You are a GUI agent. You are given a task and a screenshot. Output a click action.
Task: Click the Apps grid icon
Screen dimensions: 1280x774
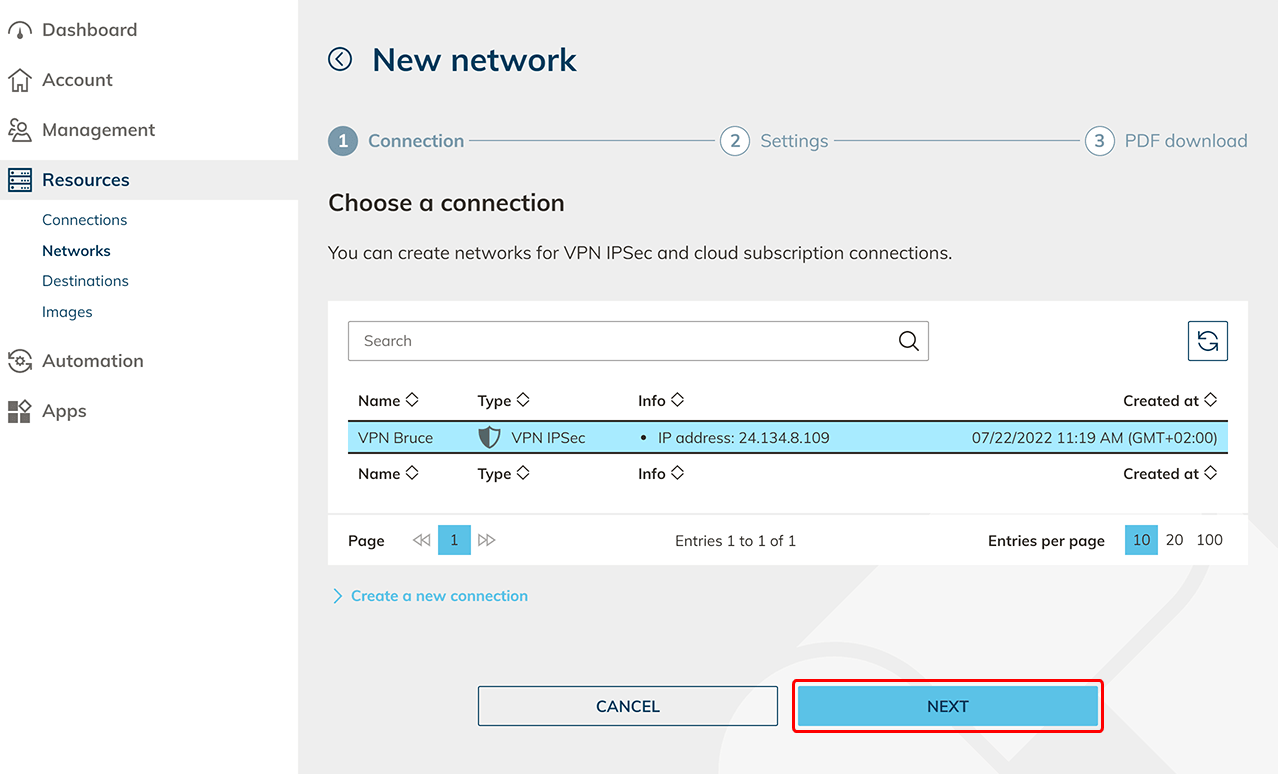pos(19,411)
